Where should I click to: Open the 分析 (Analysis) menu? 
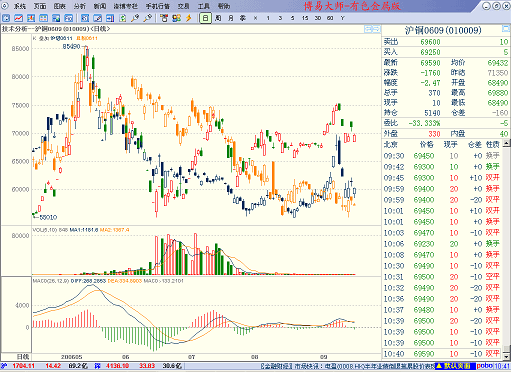(x=80, y=6)
